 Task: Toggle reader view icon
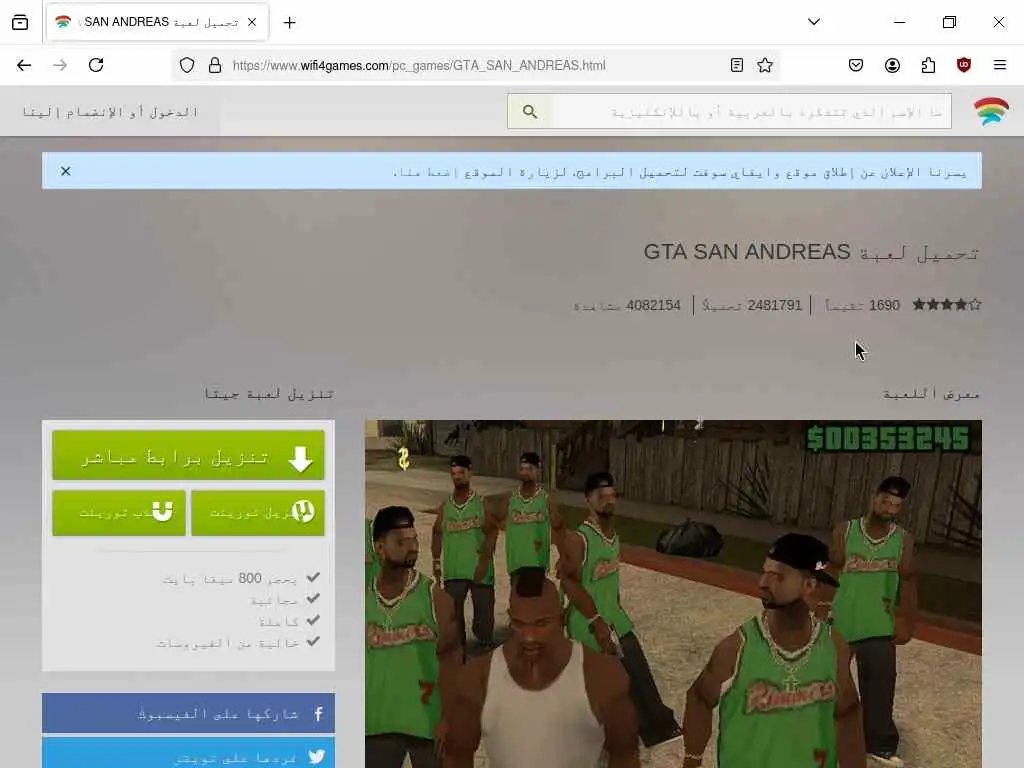click(737, 65)
